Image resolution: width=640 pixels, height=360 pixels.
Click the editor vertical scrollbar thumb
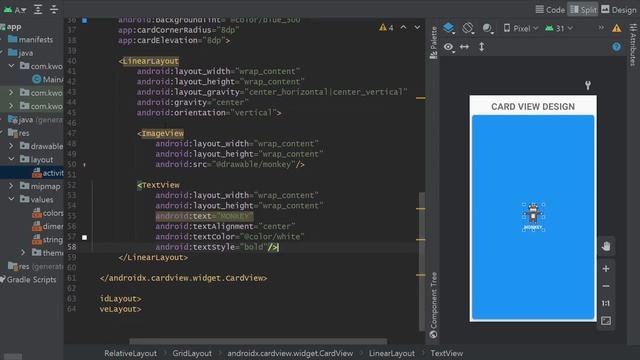[422, 261]
